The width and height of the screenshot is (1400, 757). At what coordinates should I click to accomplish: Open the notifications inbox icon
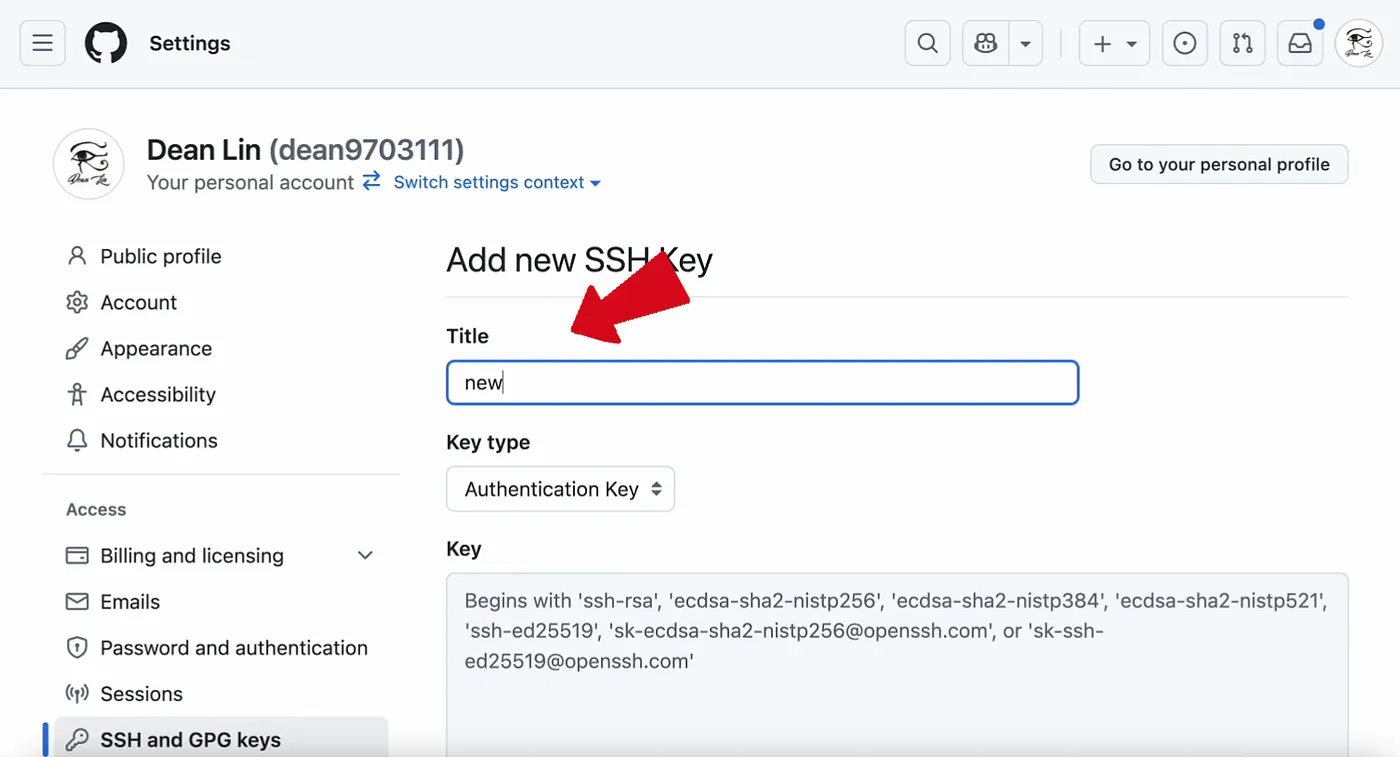click(1300, 44)
